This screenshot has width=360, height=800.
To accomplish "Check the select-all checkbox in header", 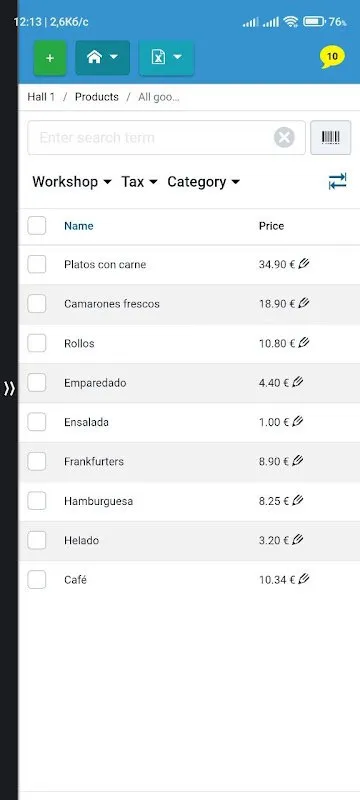I will [x=37, y=226].
